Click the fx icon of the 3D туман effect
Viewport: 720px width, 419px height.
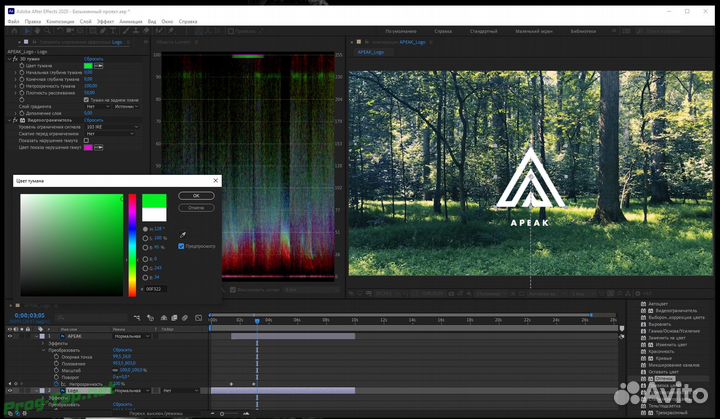coord(17,59)
